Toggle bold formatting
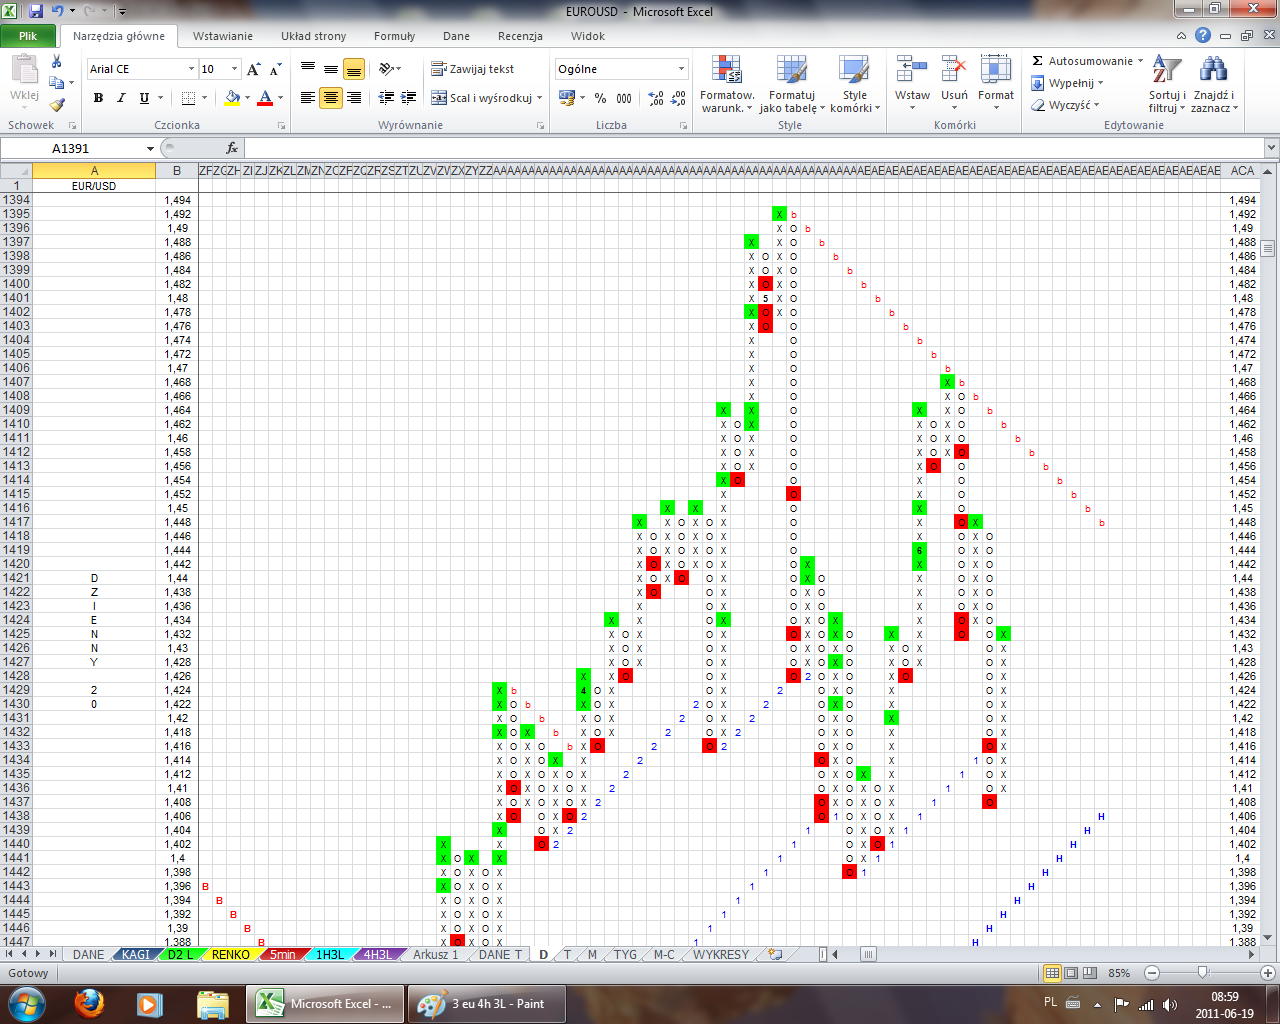The width and height of the screenshot is (1280, 1024). (x=98, y=98)
